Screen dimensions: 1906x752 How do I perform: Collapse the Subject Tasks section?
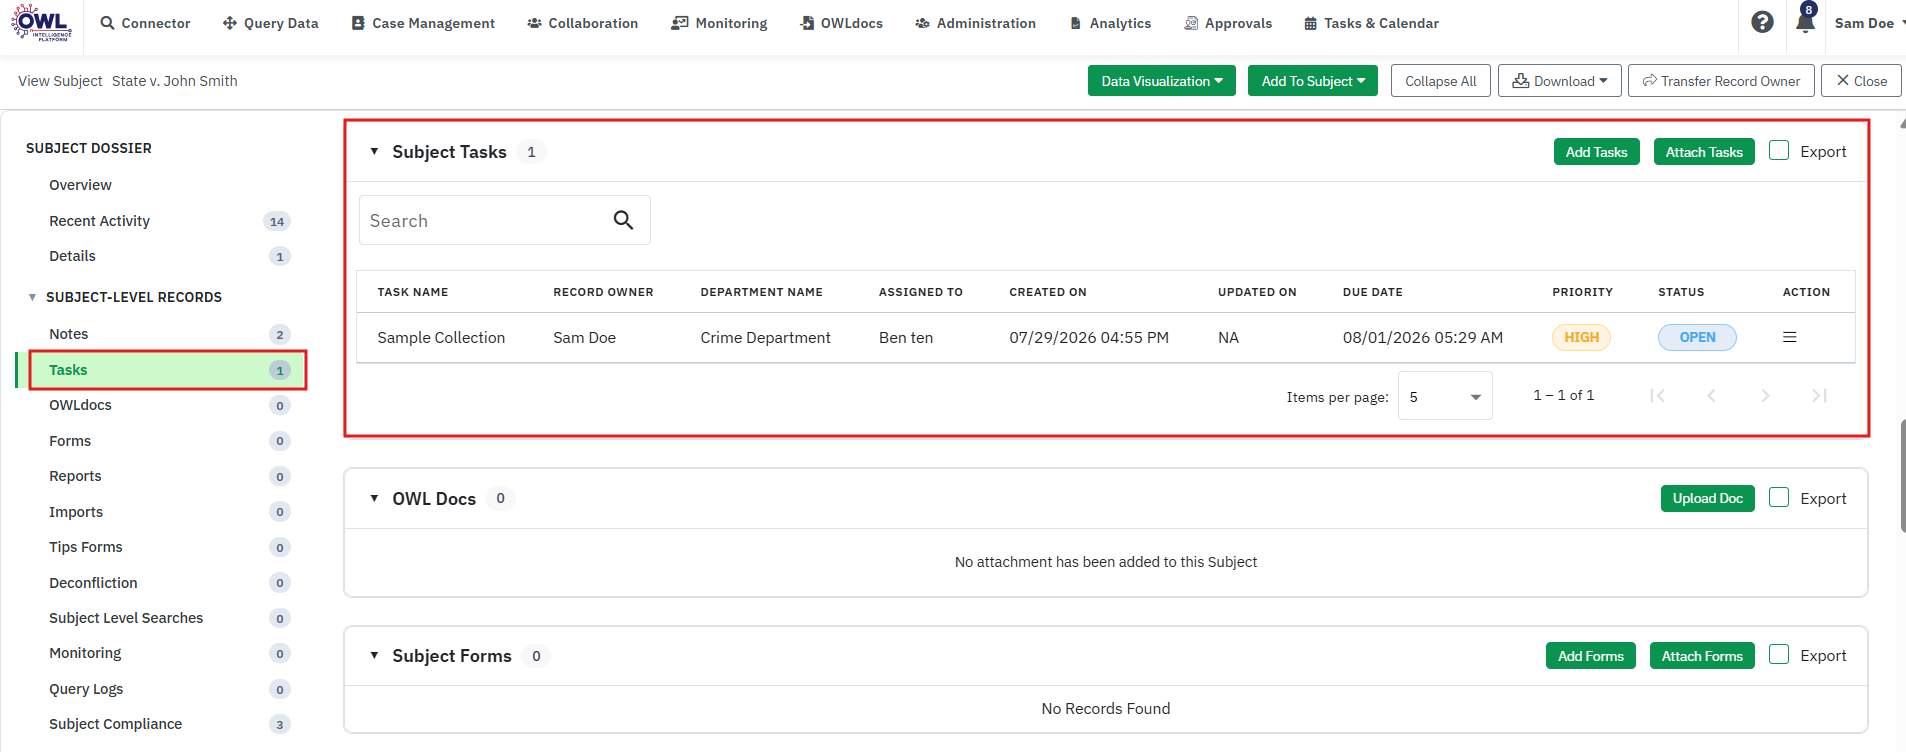pyautogui.click(x=374, y=152)
